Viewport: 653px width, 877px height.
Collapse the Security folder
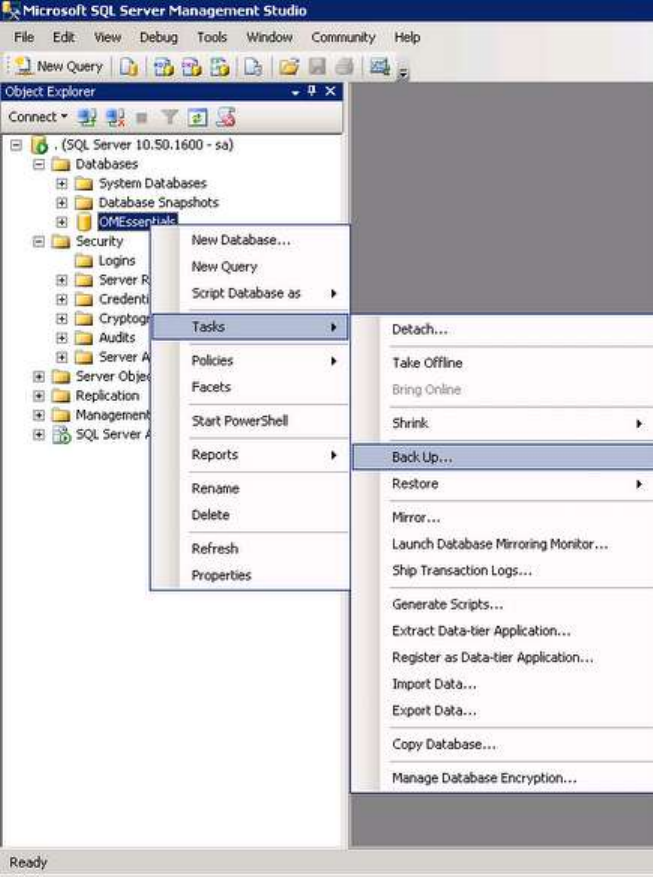point(39,242)
